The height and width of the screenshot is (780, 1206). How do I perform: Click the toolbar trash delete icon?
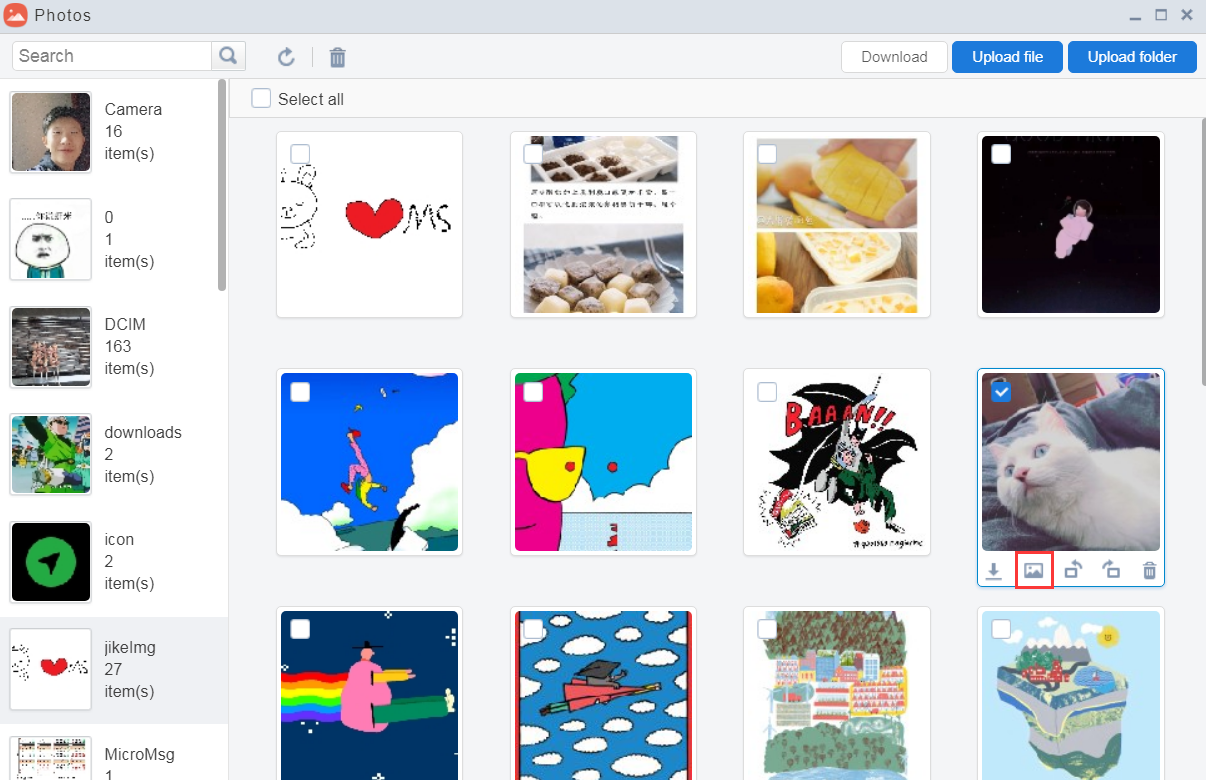point(338,57)
